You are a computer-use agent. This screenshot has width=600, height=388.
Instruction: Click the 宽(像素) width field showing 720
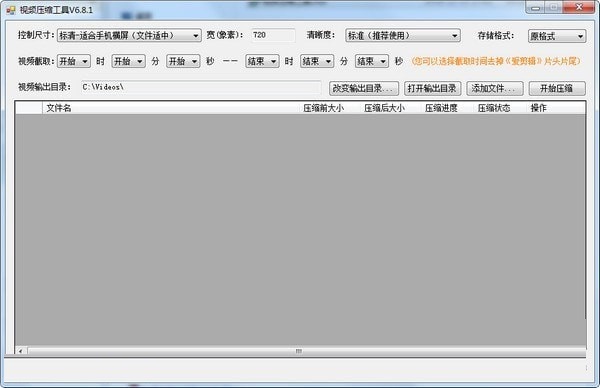(273, 35)
